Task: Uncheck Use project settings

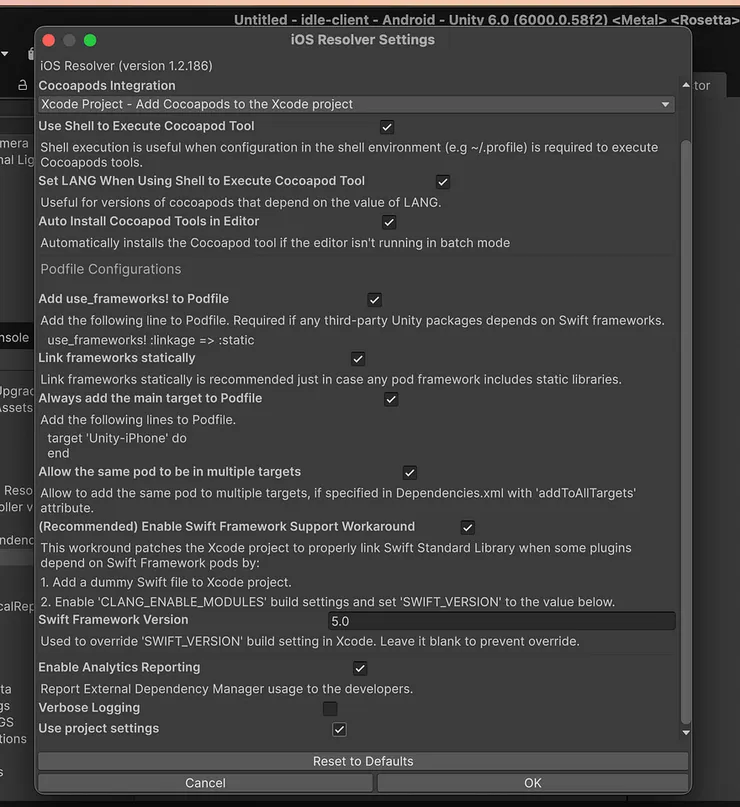Action: click(x=339, y=729)
